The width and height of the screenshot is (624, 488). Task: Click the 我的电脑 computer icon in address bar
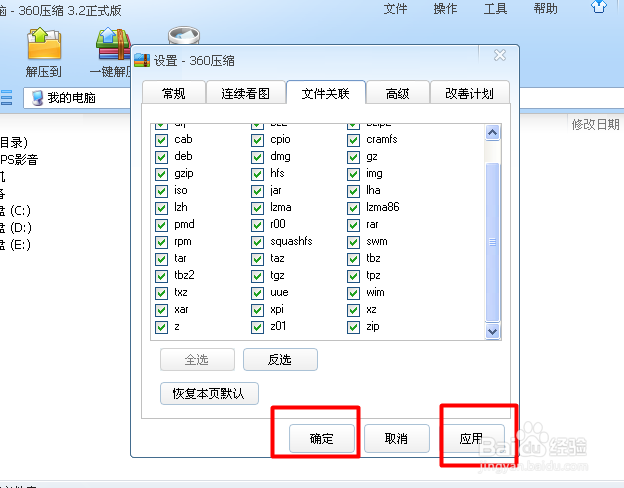coord(37,98)
